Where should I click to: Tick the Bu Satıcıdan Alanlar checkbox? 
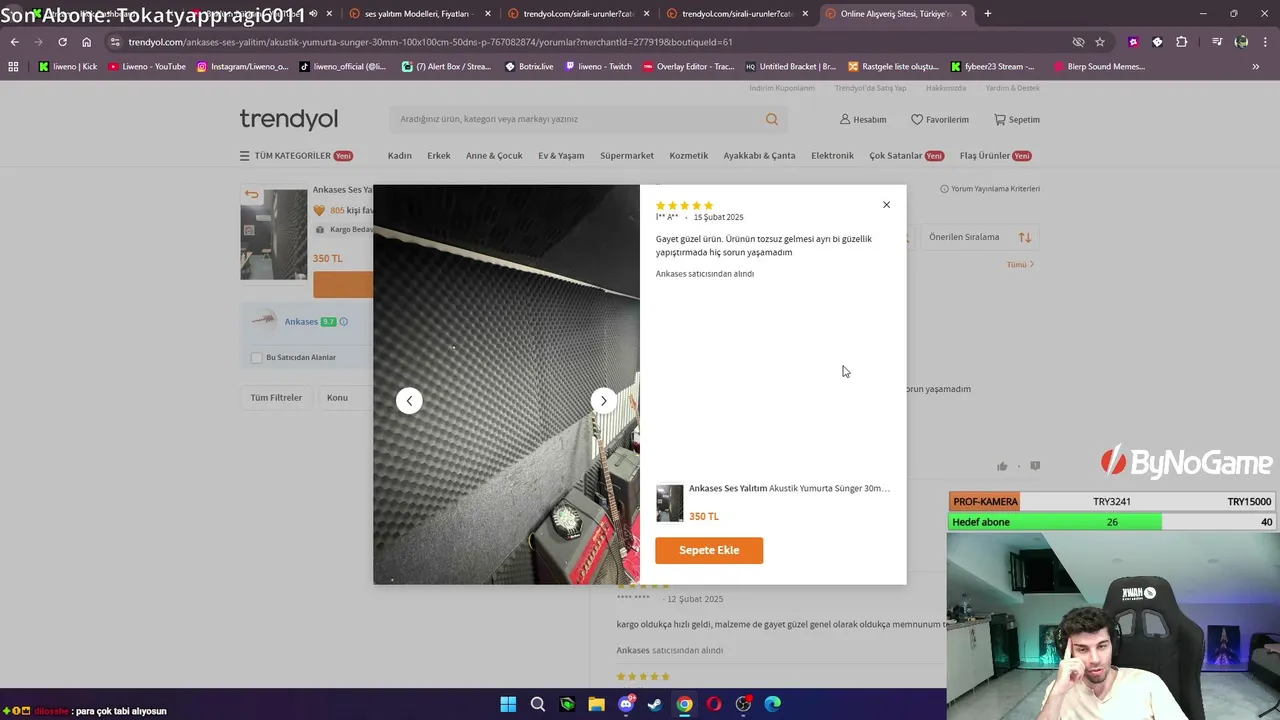(x=257, y=358)
